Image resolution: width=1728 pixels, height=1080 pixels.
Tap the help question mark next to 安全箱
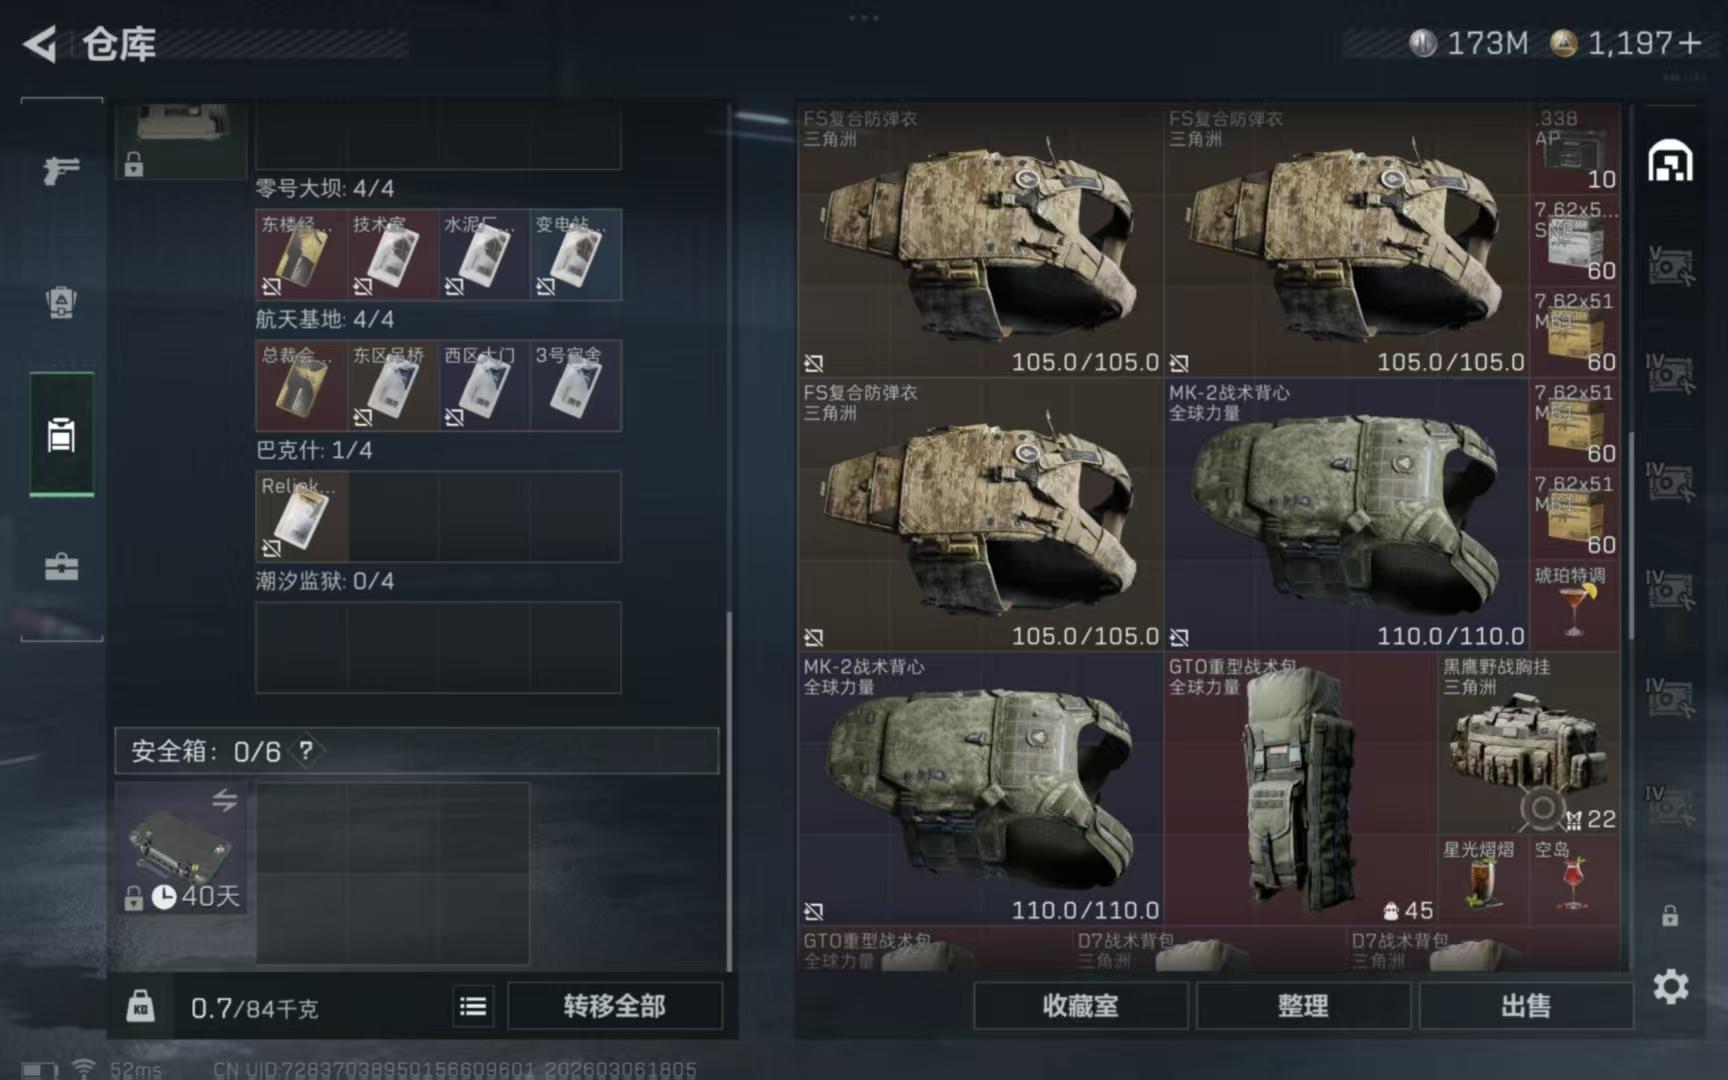pos(306,750)
